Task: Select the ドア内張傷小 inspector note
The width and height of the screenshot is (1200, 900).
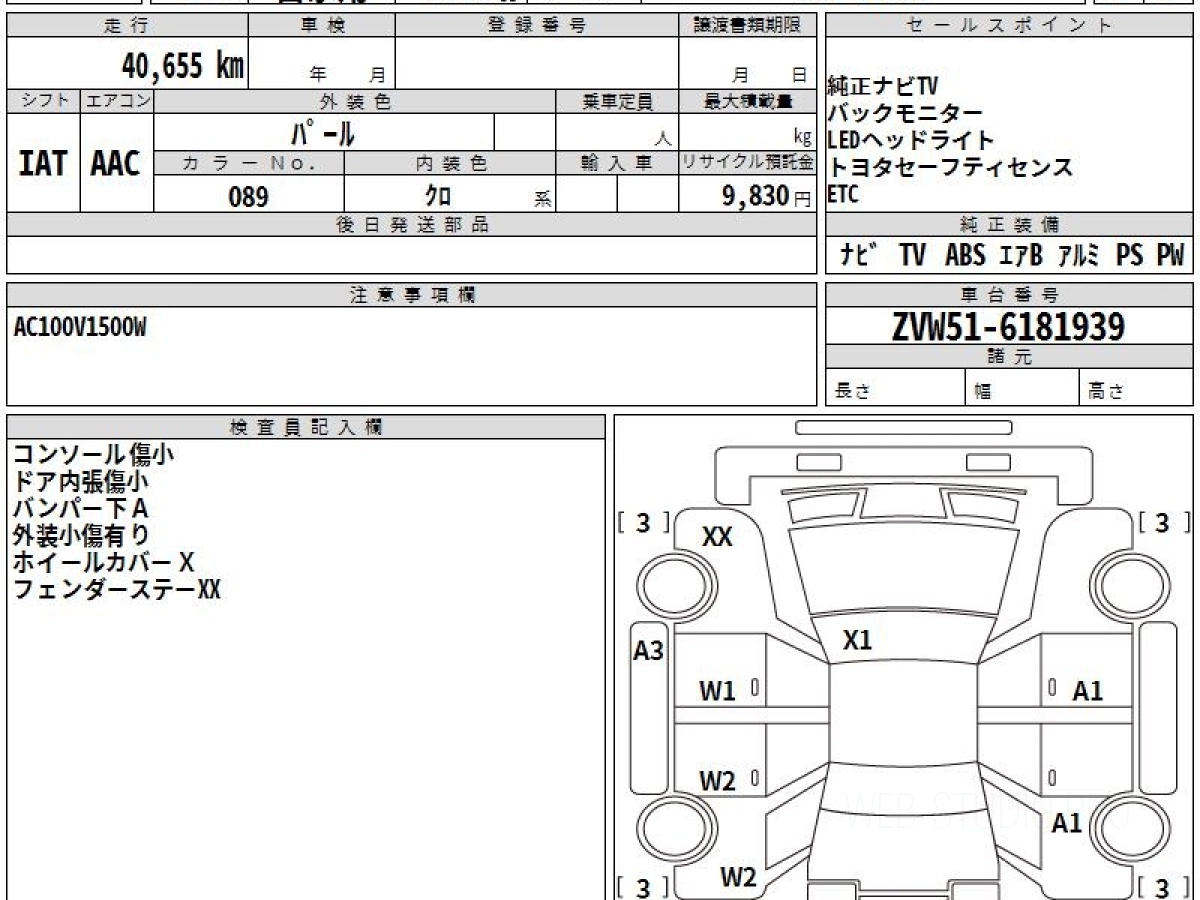Action: click(81, 482)
